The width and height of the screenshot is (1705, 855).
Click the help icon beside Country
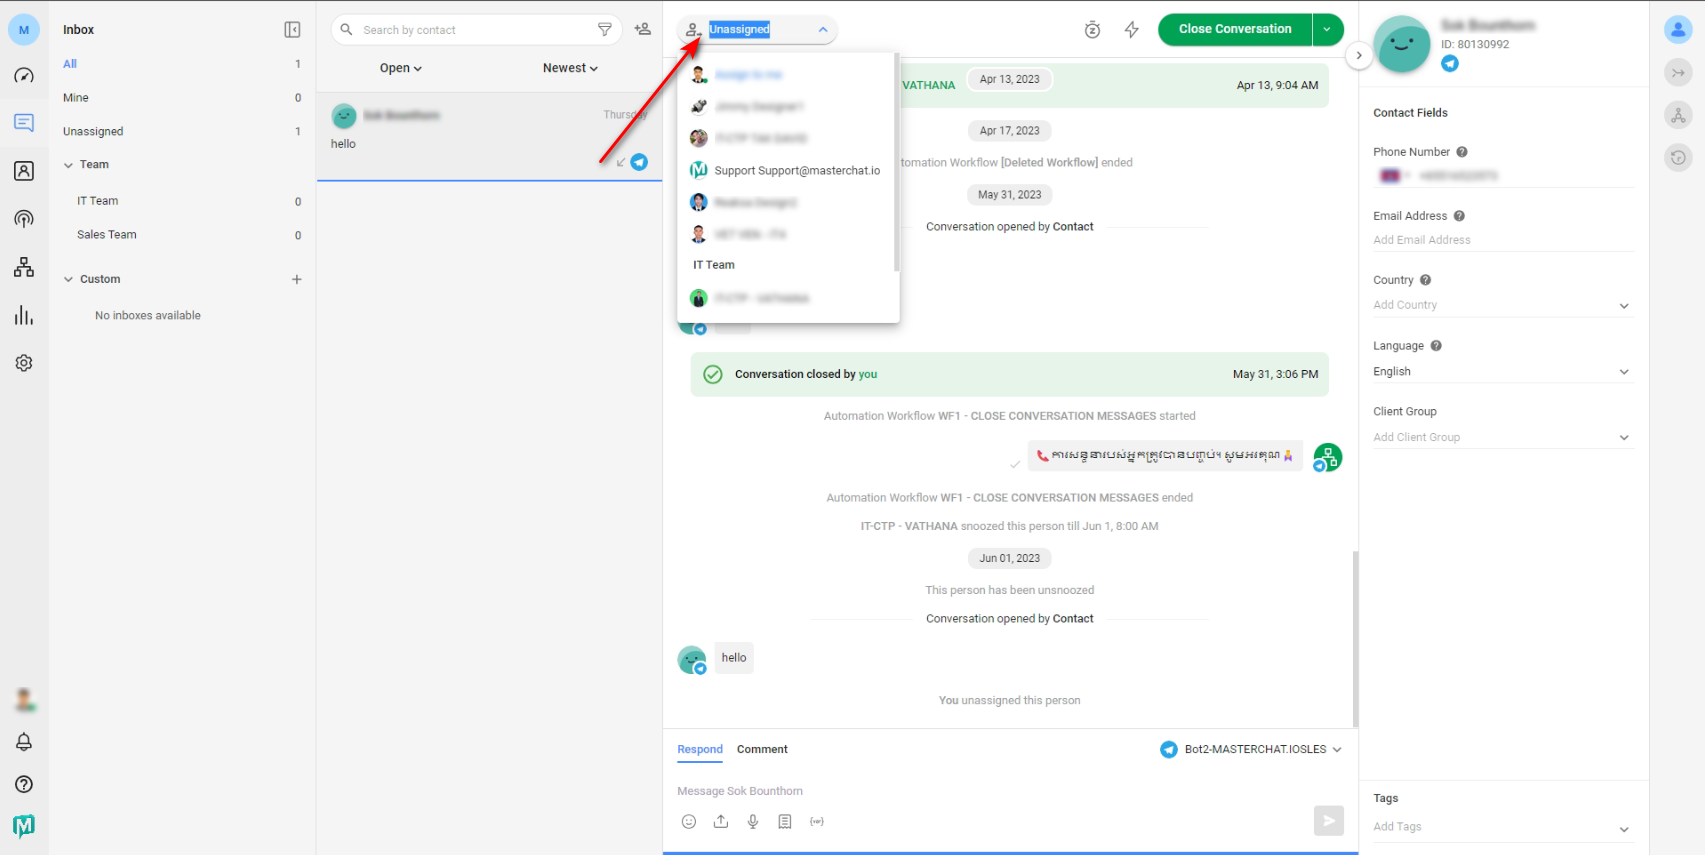pos(1426,280)
